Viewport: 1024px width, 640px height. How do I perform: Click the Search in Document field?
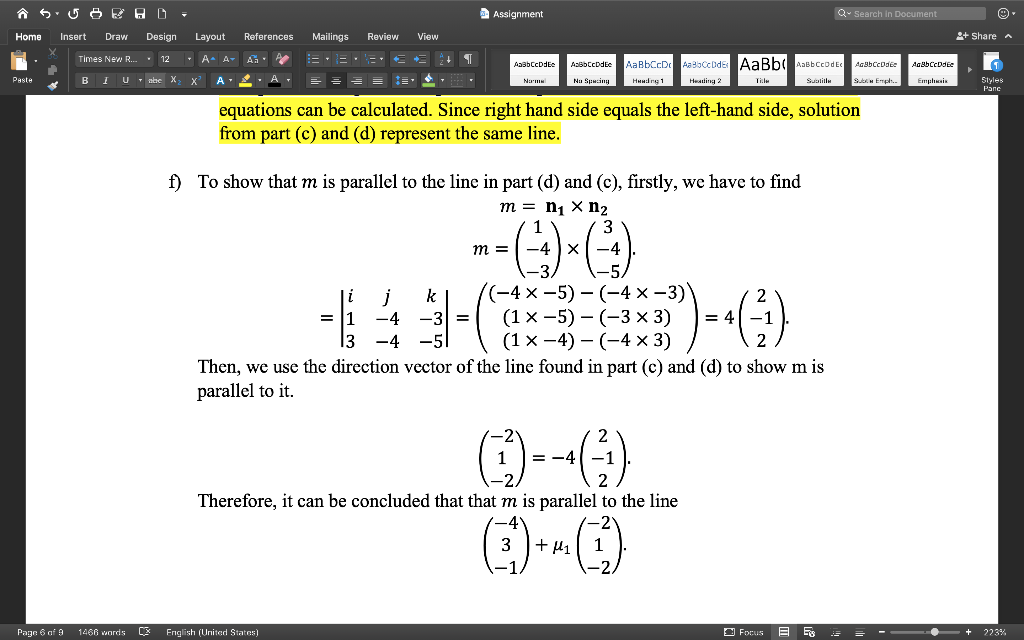910,14
